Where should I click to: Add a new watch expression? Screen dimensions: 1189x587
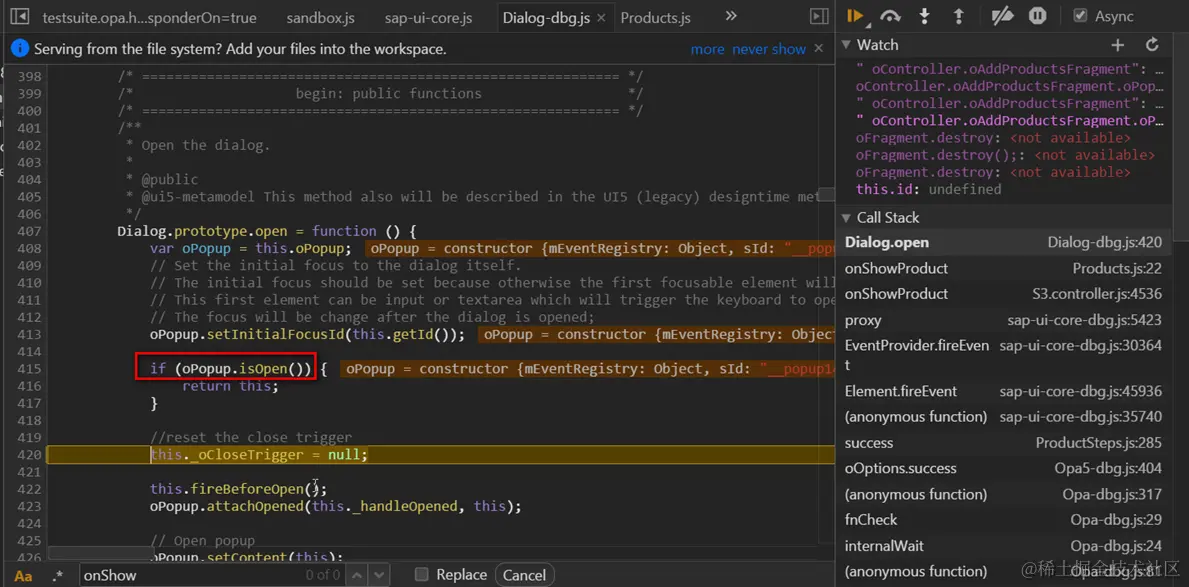click(x=1117, y=45)
